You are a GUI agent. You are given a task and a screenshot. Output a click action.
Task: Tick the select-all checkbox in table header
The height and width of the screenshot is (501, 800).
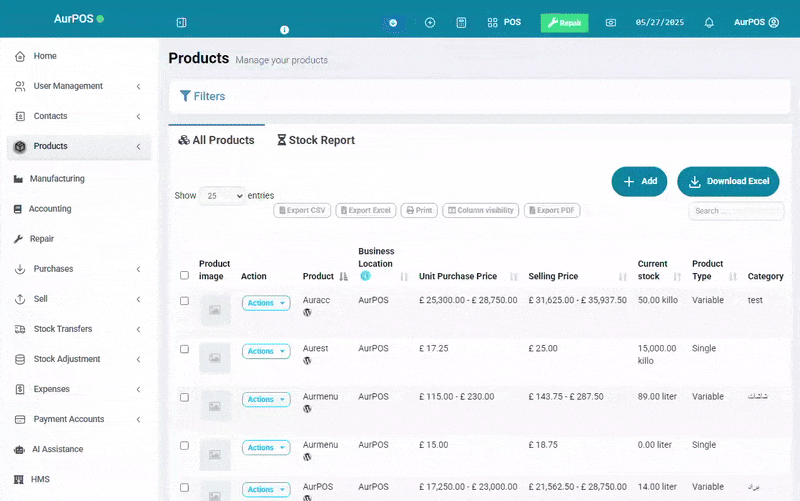pyautogui.click(x=184, y=275)
